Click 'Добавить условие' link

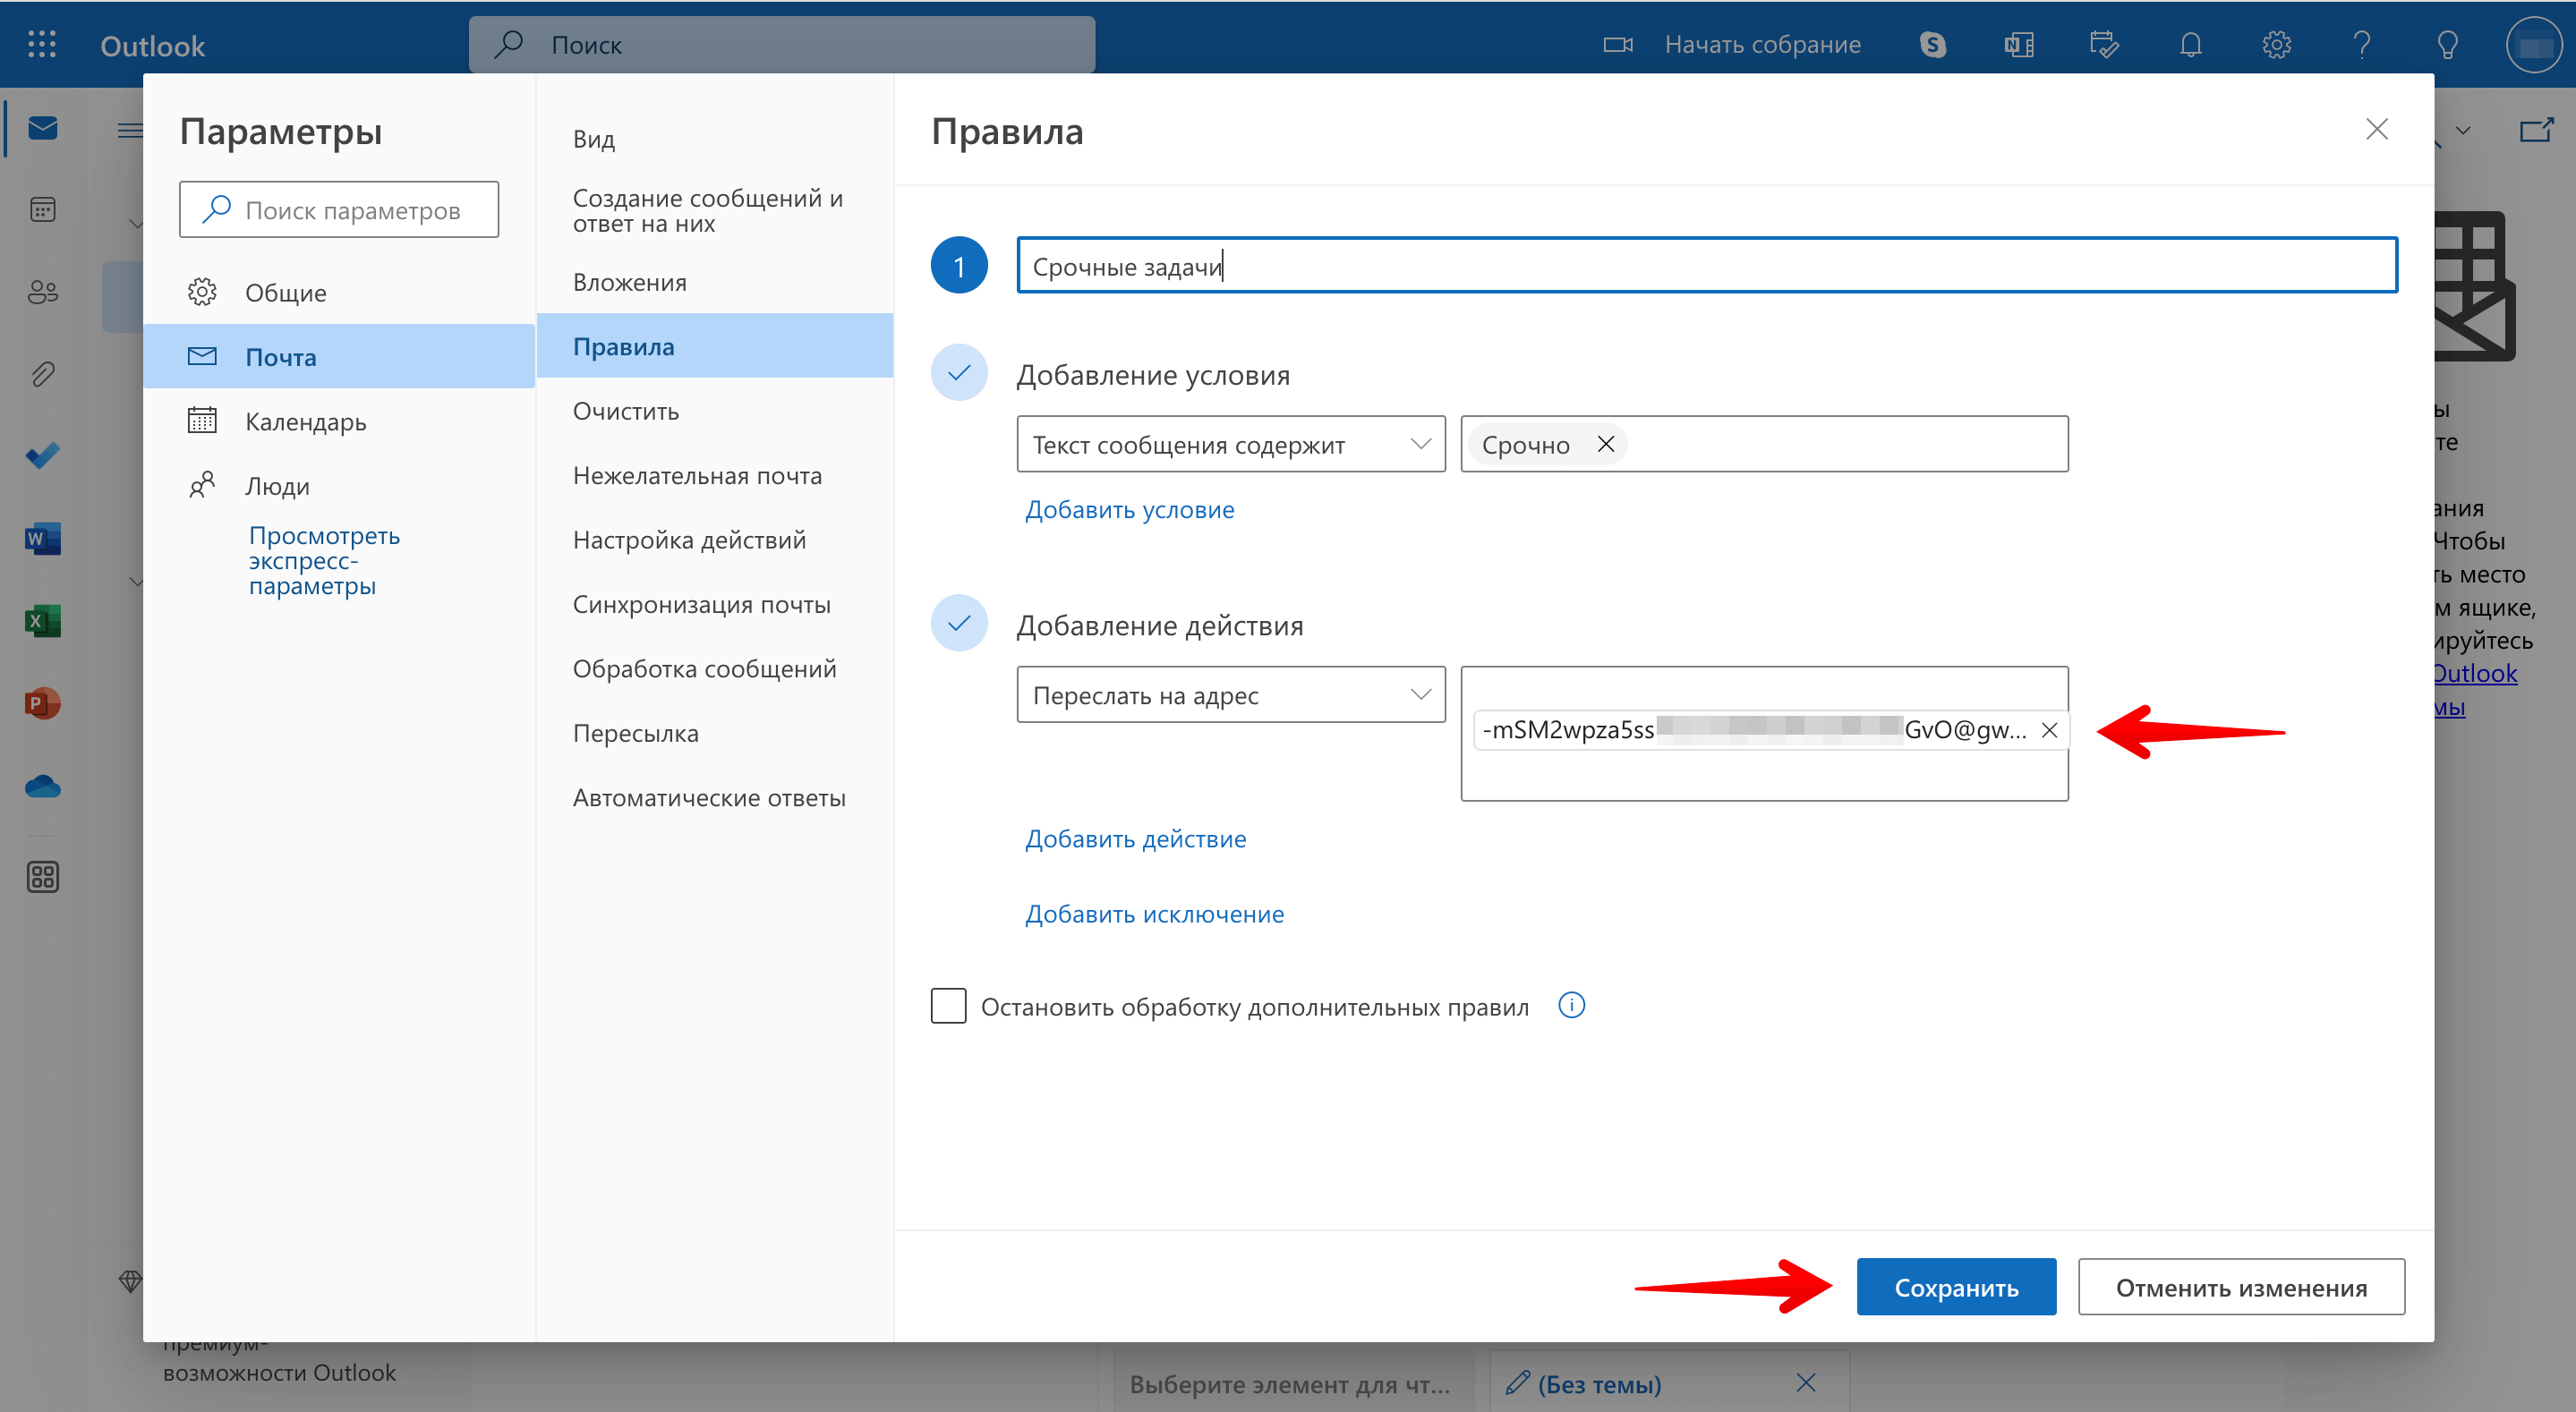tap(1129, 509)
